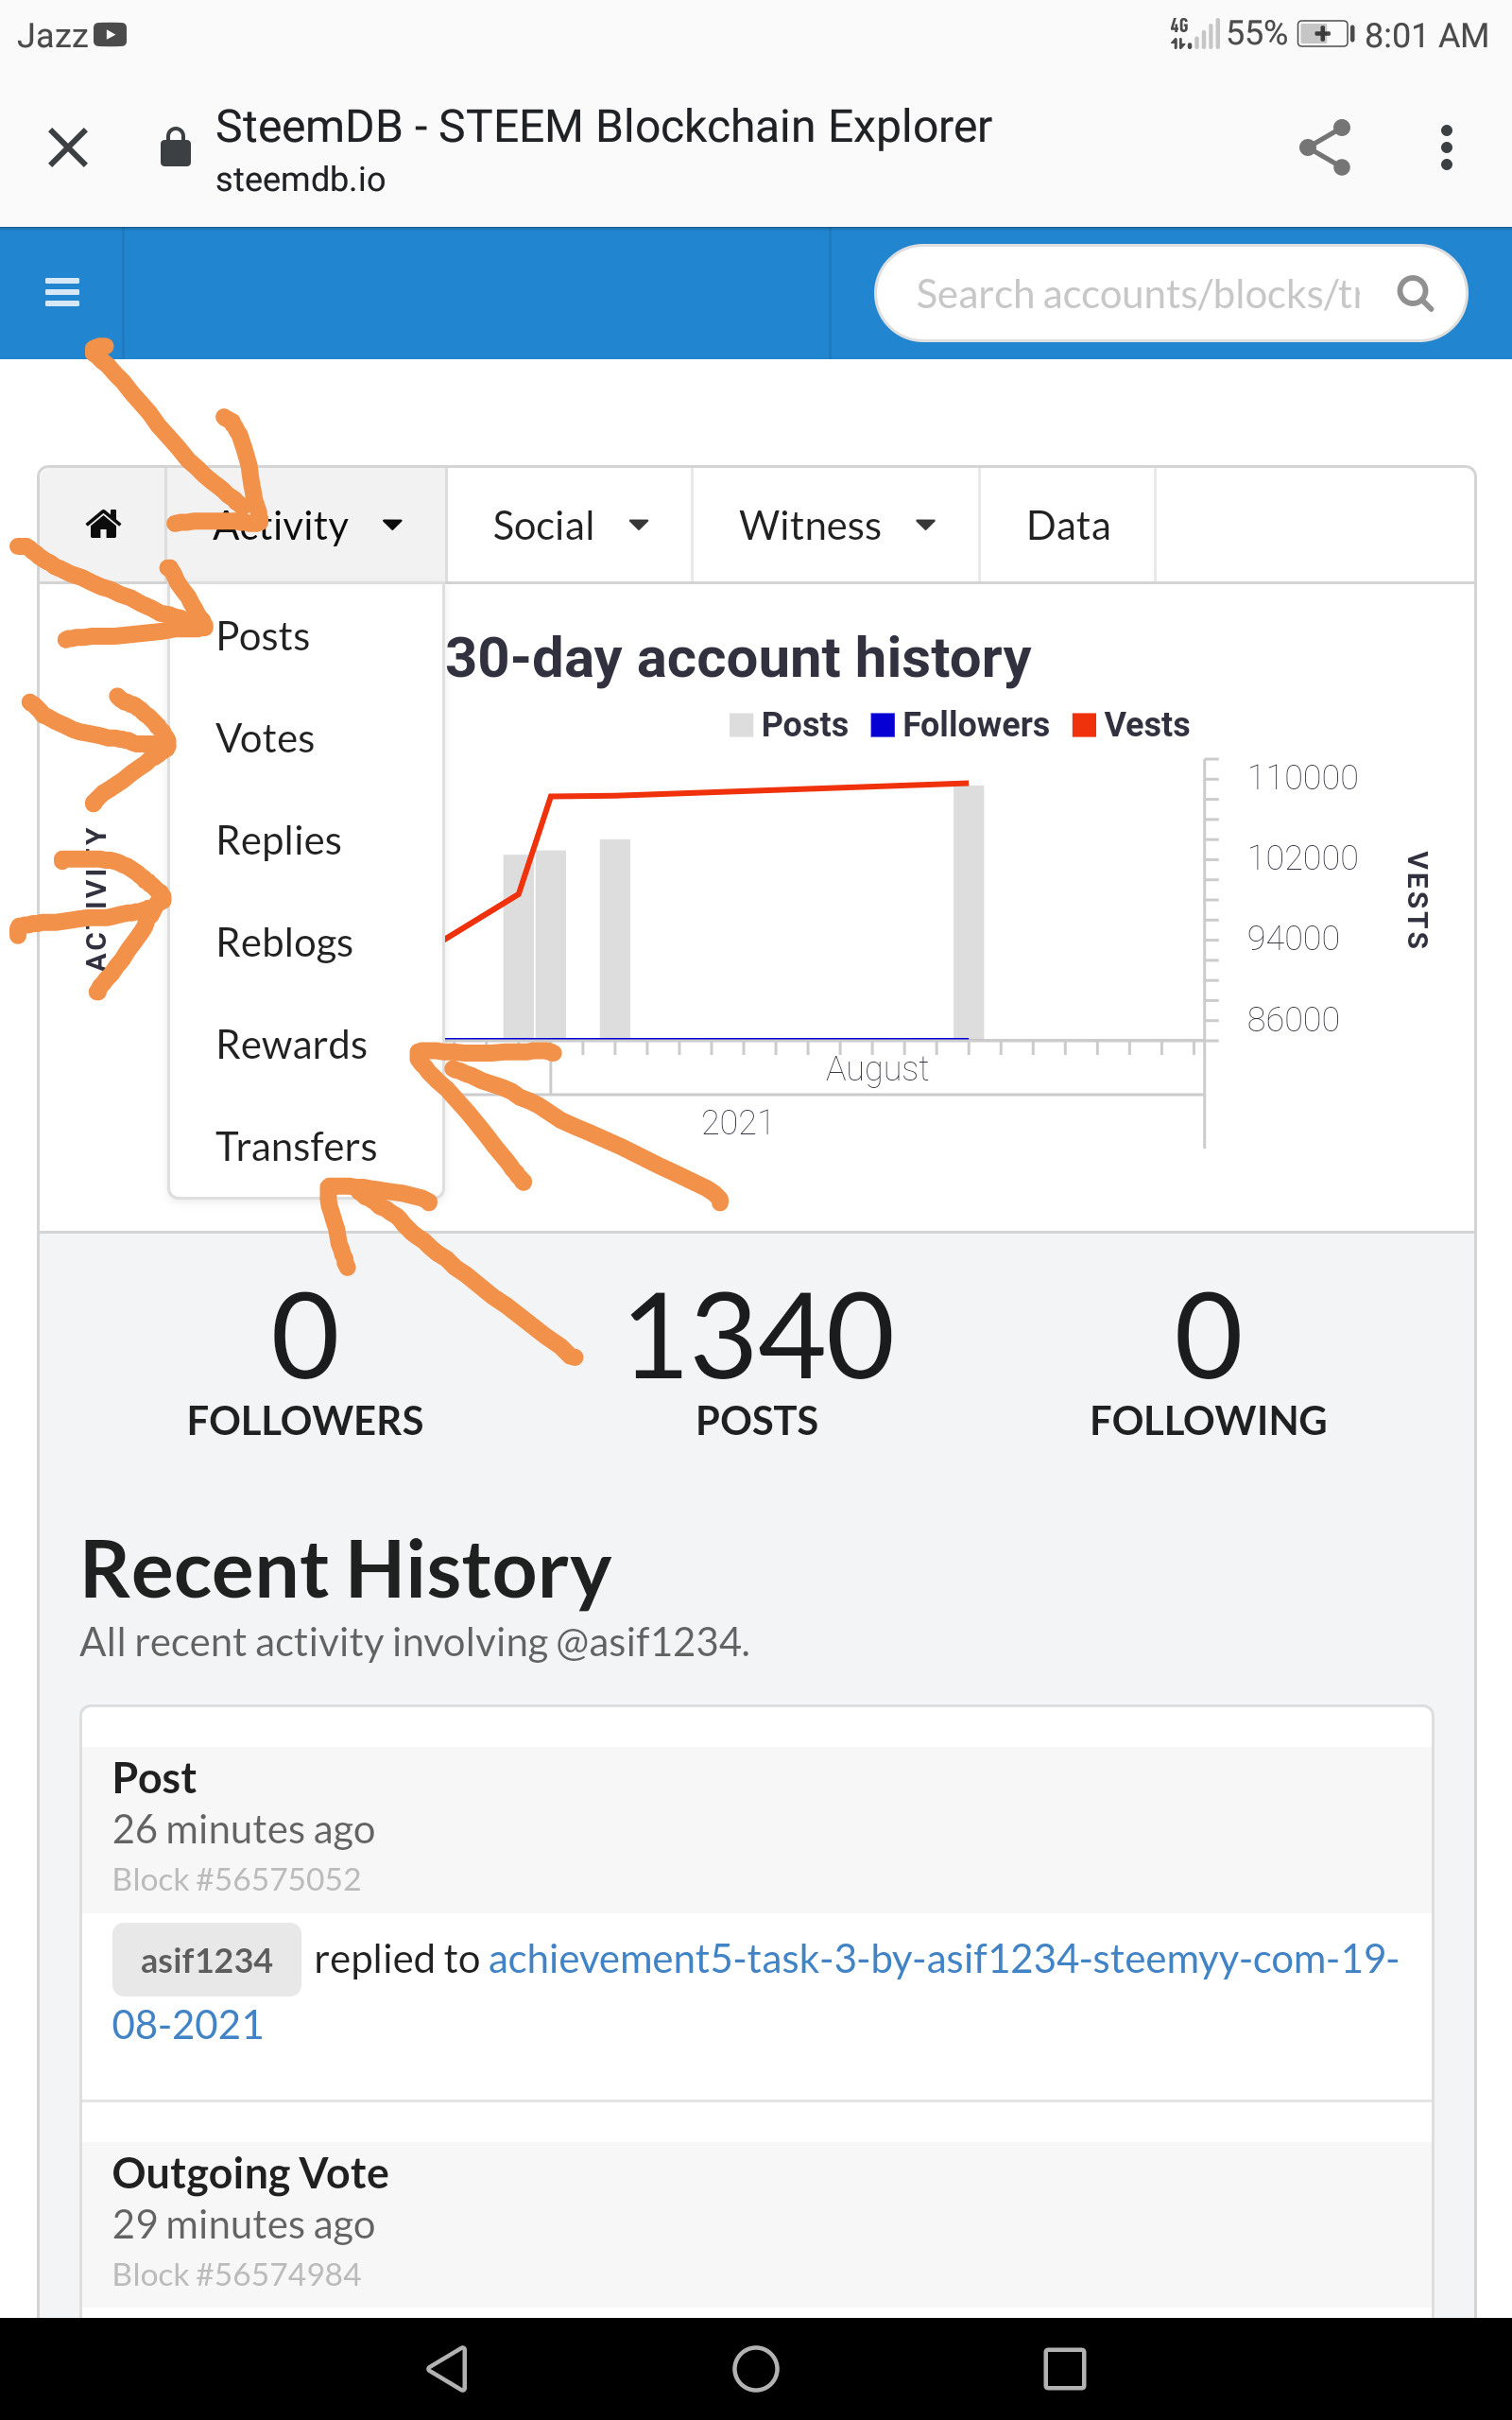The width and height of the screenshot is (1512, 2420).
Task: Expand the Social dropdown
Action: (x=569, y=525)
